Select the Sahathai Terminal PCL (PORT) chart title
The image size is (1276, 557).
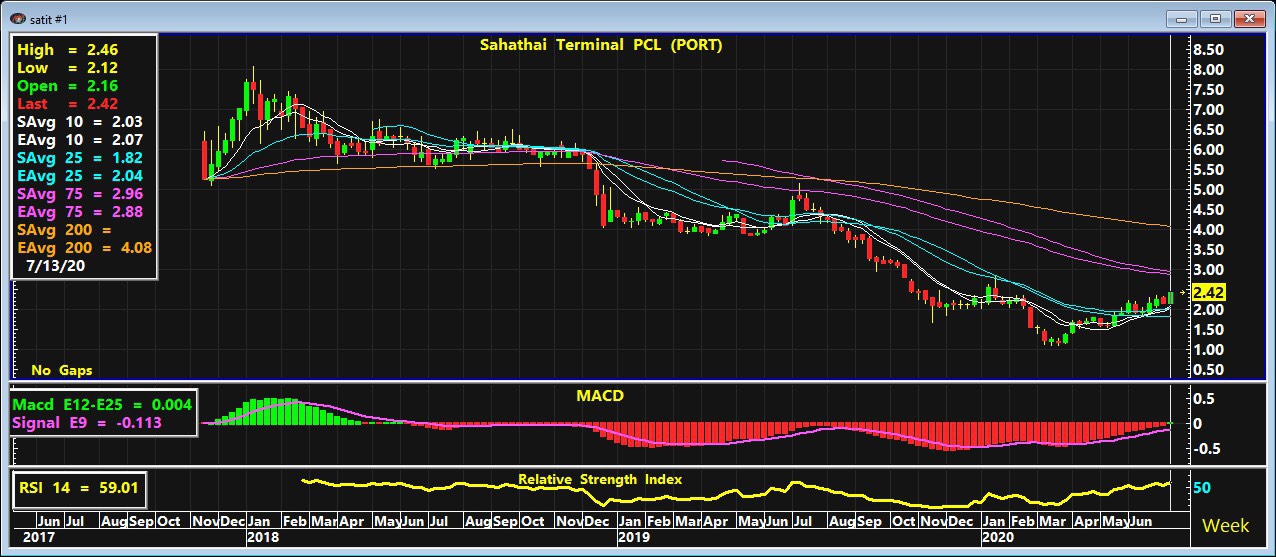(x=600, y=45)
